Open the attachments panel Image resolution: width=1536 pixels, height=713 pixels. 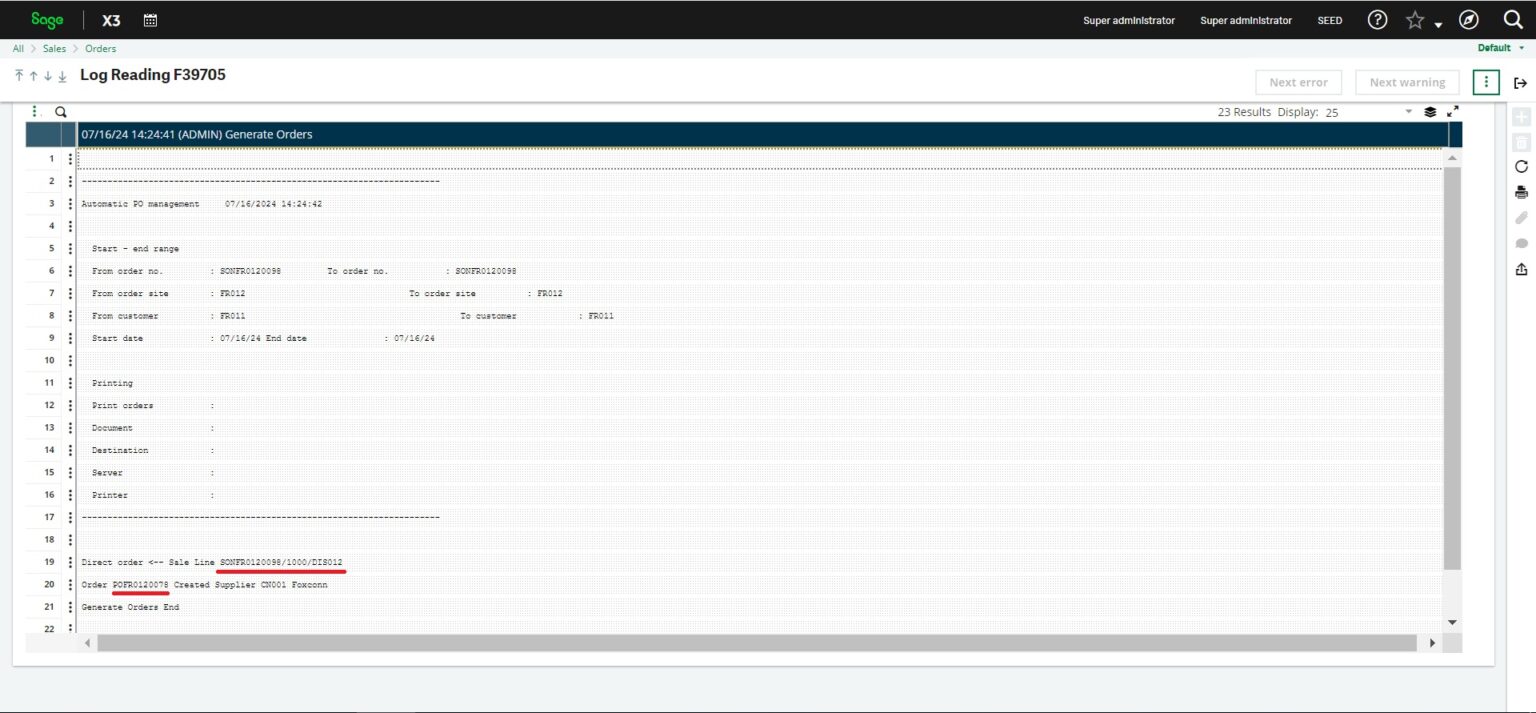tap(1521, 217)
